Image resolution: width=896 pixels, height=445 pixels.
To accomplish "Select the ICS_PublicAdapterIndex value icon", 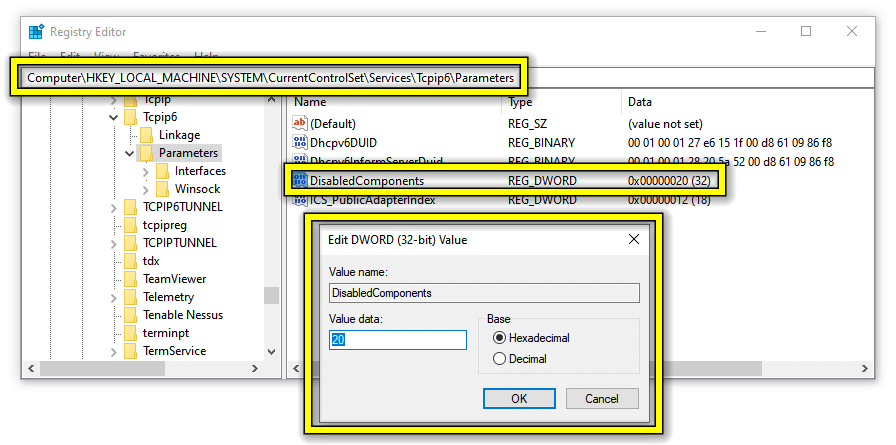I will [300, 200].
